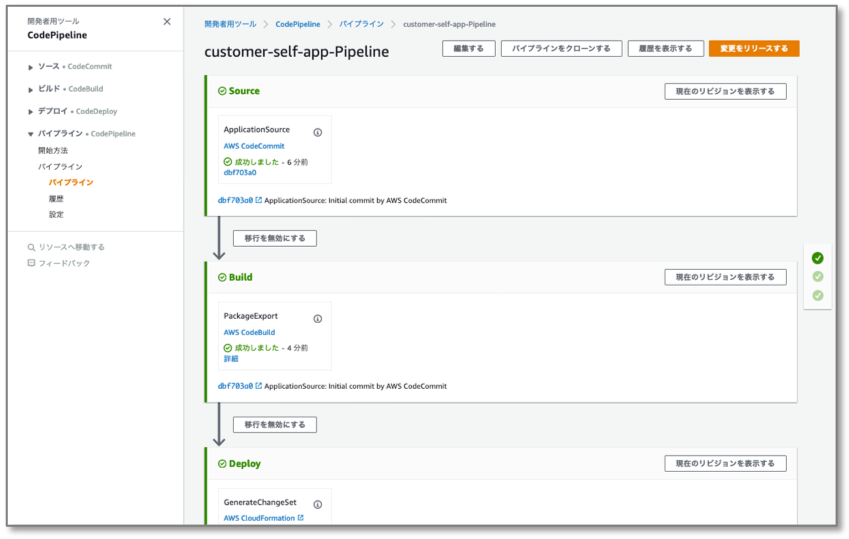Click ApplicationSource 成功しました status icon

227,161
